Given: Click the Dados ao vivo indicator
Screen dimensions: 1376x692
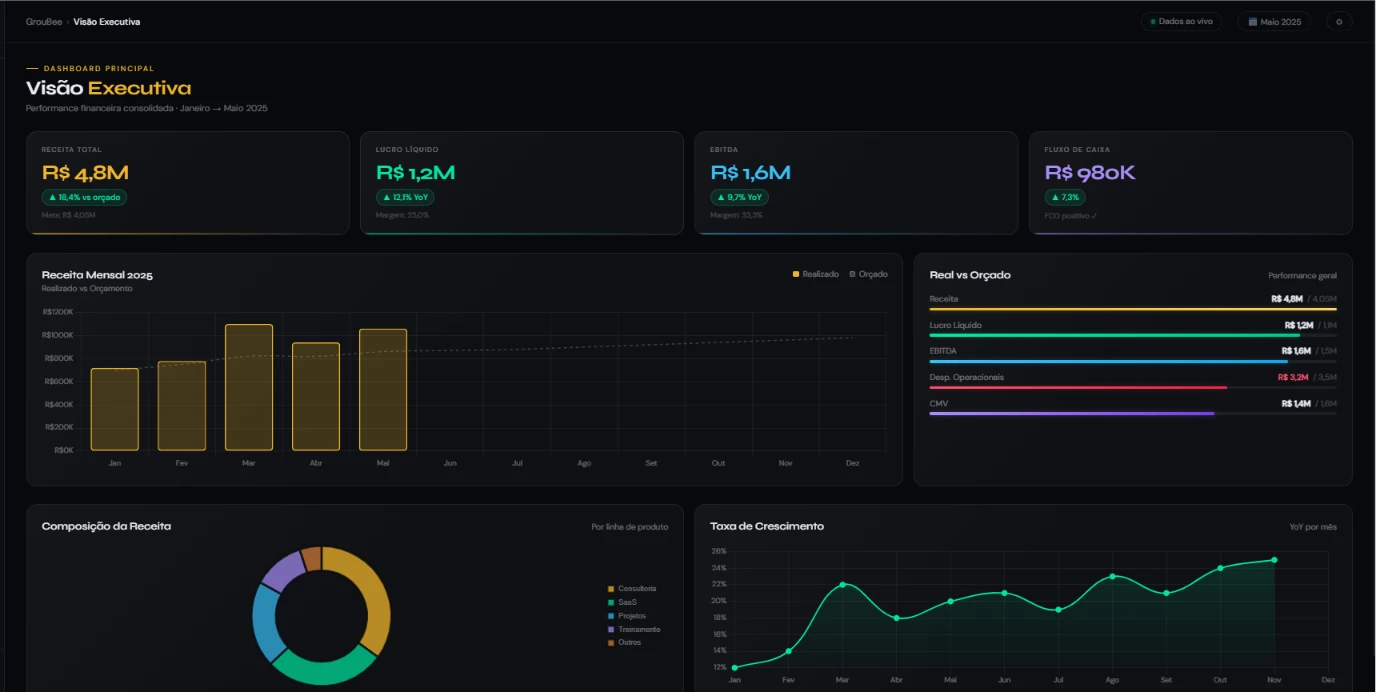Looking at the screenshot, I should tap(1181, 21).
